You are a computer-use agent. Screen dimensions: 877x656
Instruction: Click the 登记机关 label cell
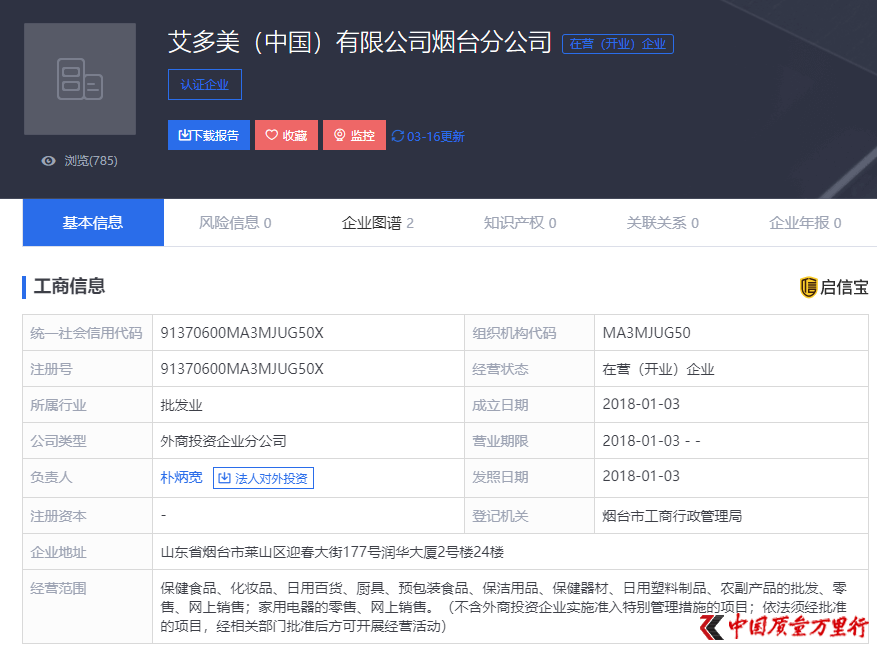click(x=530, y=516)
